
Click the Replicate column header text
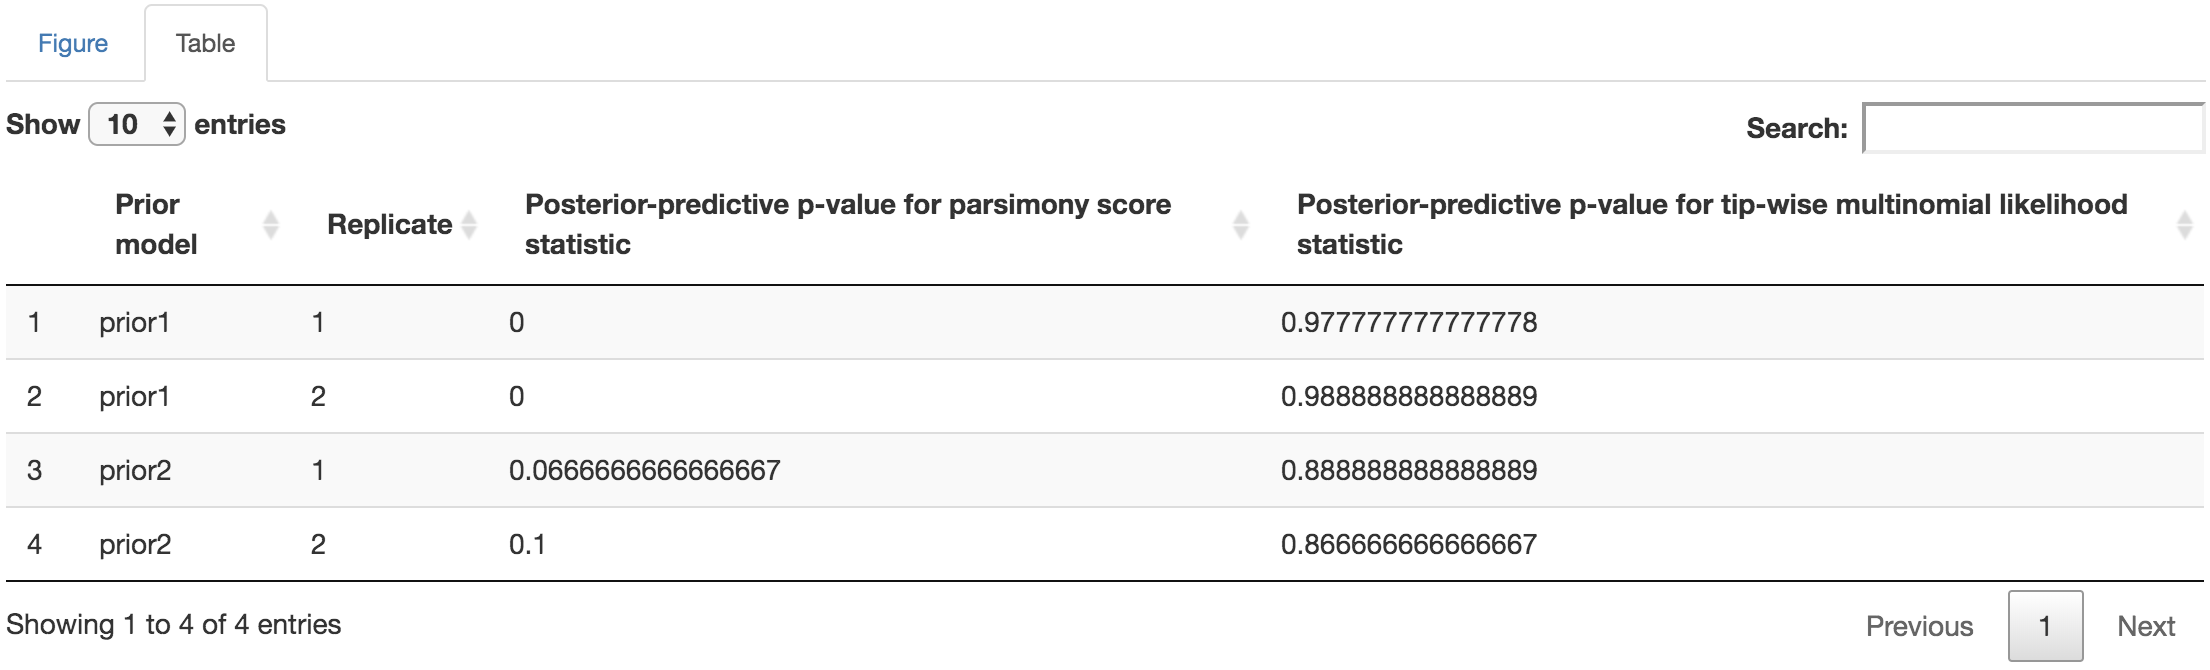tap(389, 224)
